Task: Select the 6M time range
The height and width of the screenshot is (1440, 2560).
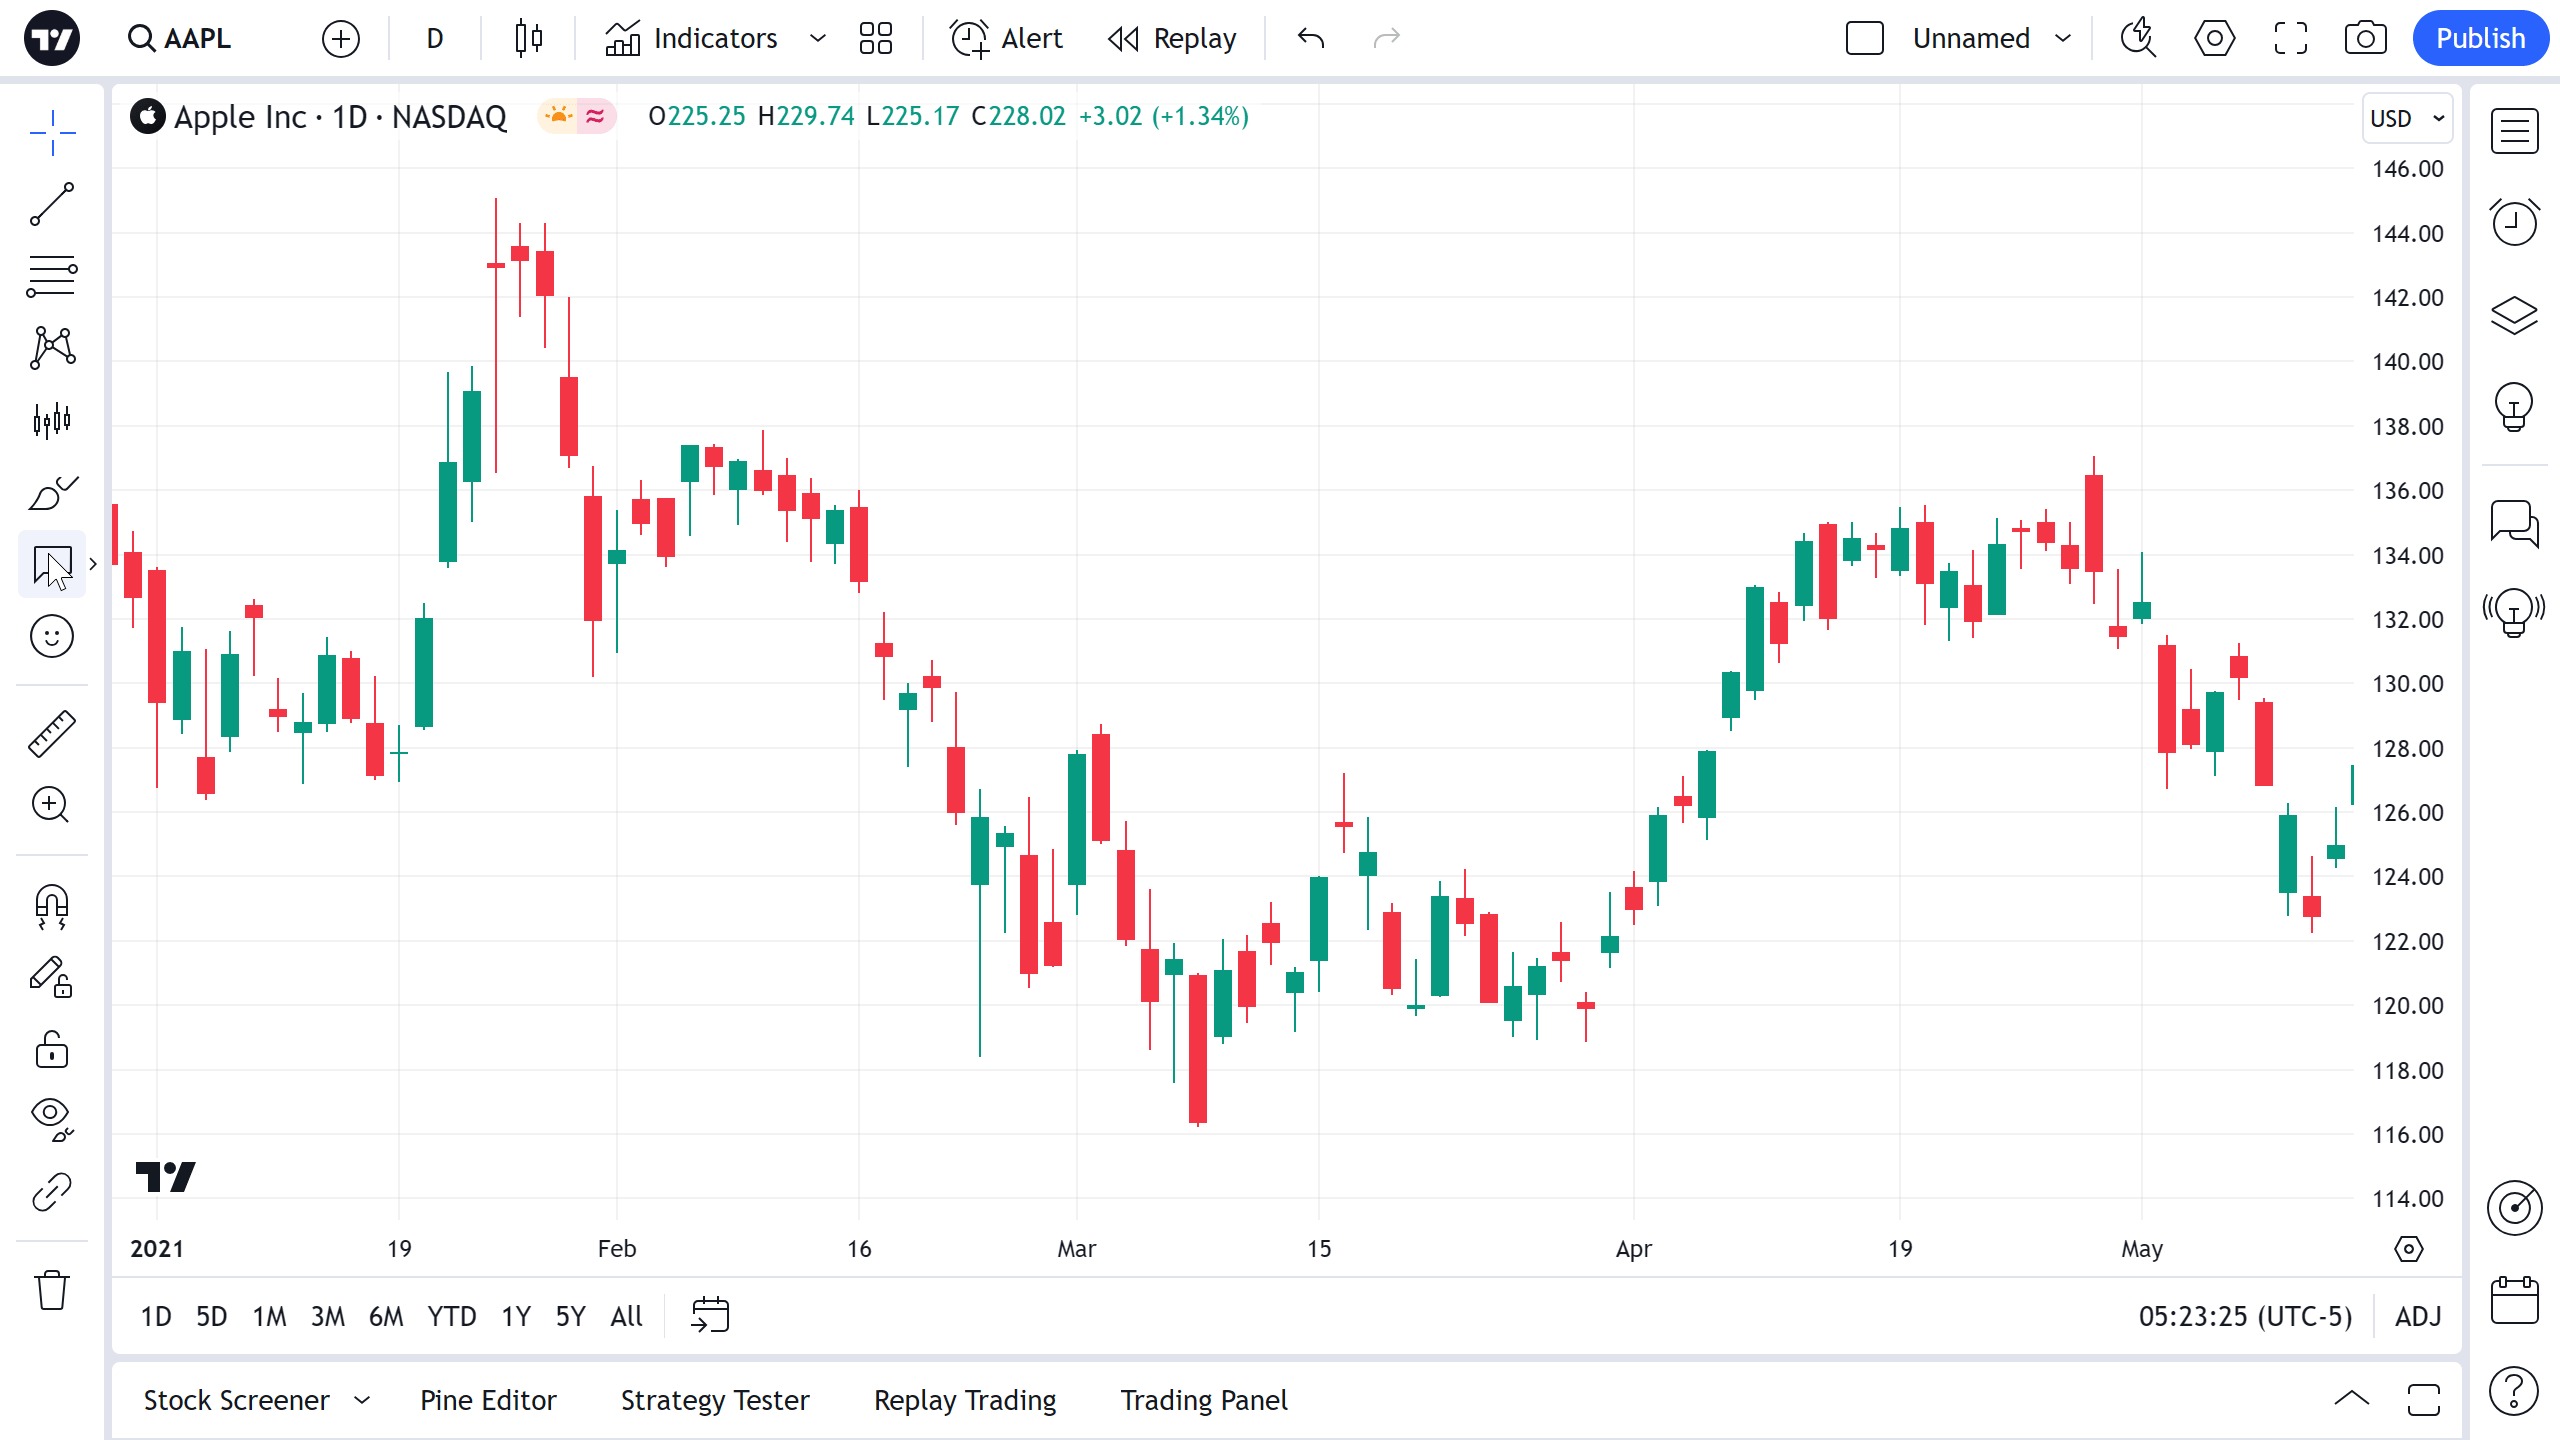Action: (x=386, y=1316)
